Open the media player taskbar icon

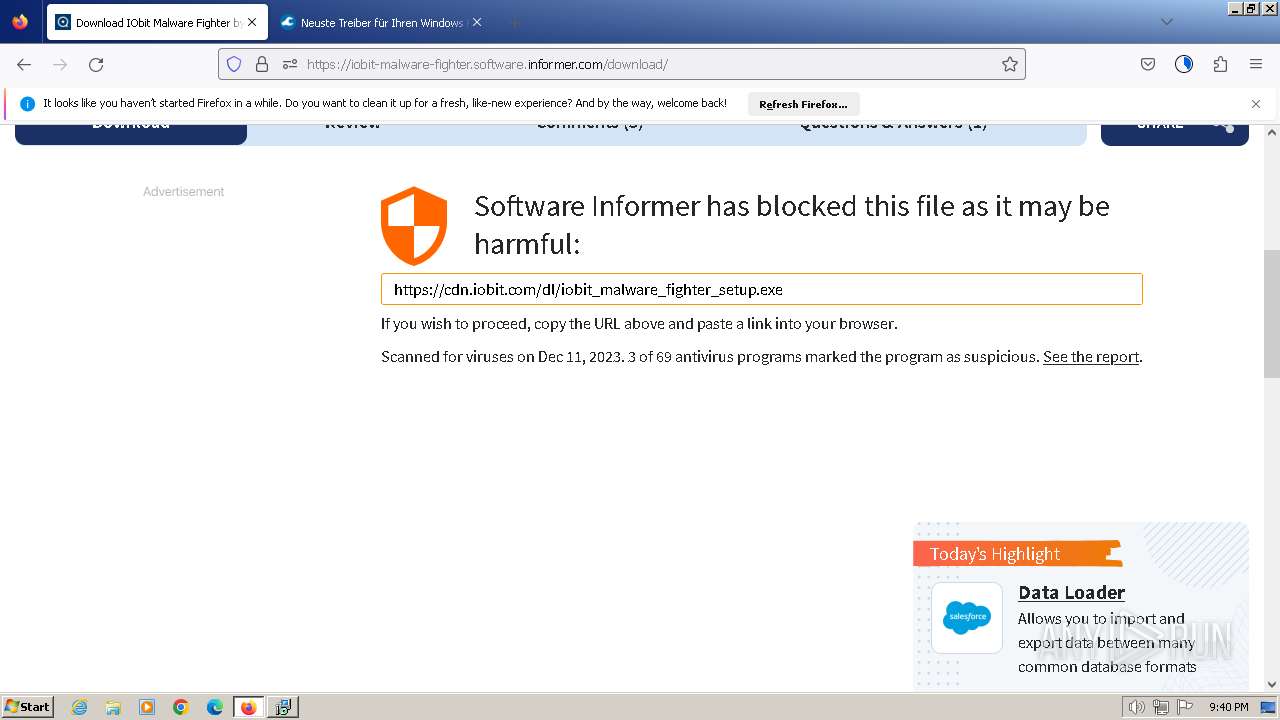click(x=147, y=707)
